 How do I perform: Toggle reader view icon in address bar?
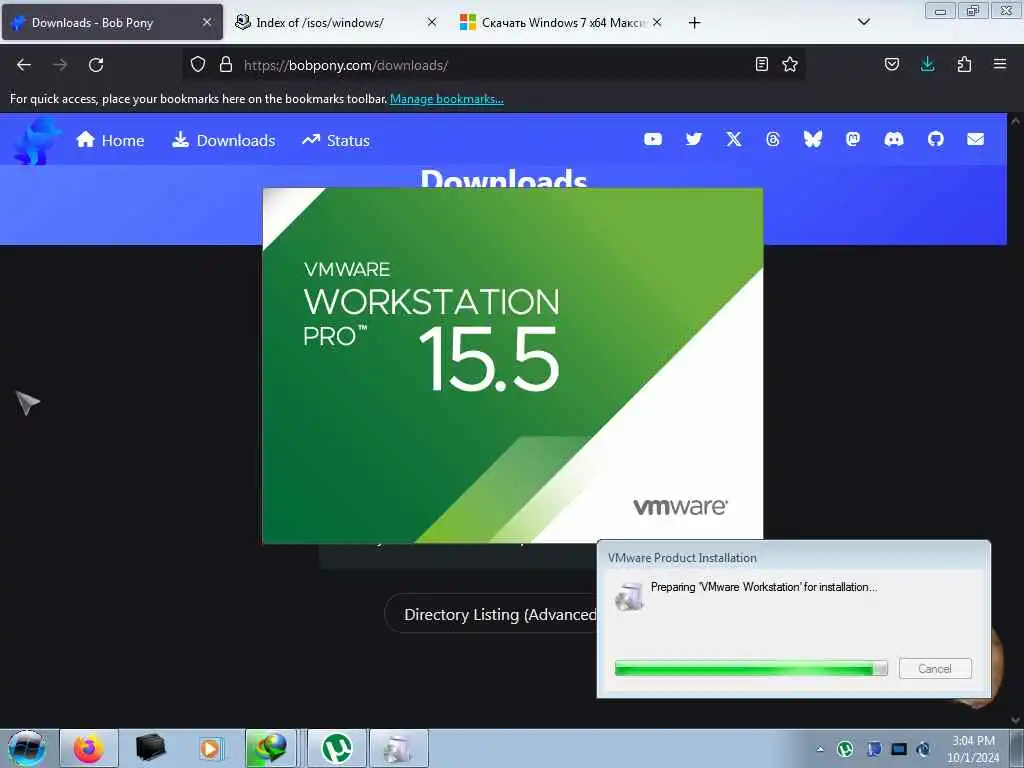761,64
